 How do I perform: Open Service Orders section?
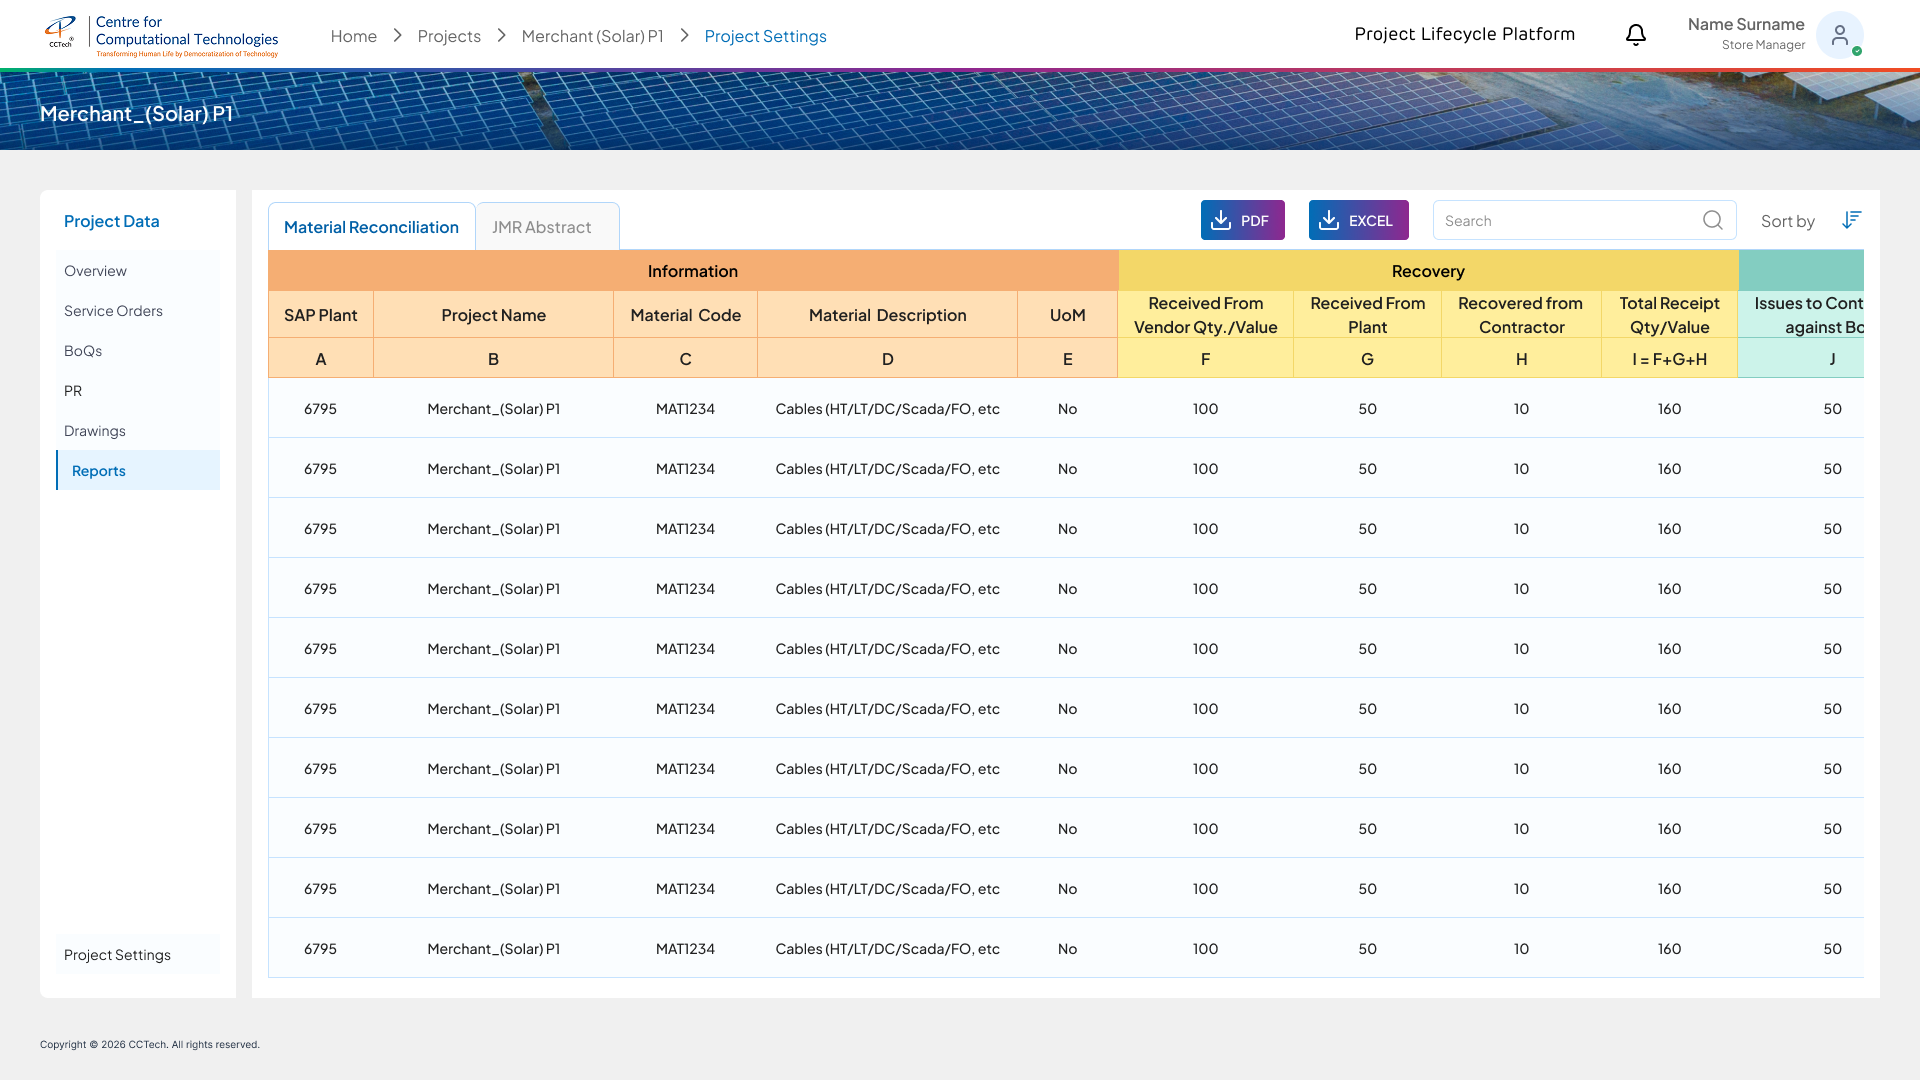pyautogui.click(x=113, y=311)
